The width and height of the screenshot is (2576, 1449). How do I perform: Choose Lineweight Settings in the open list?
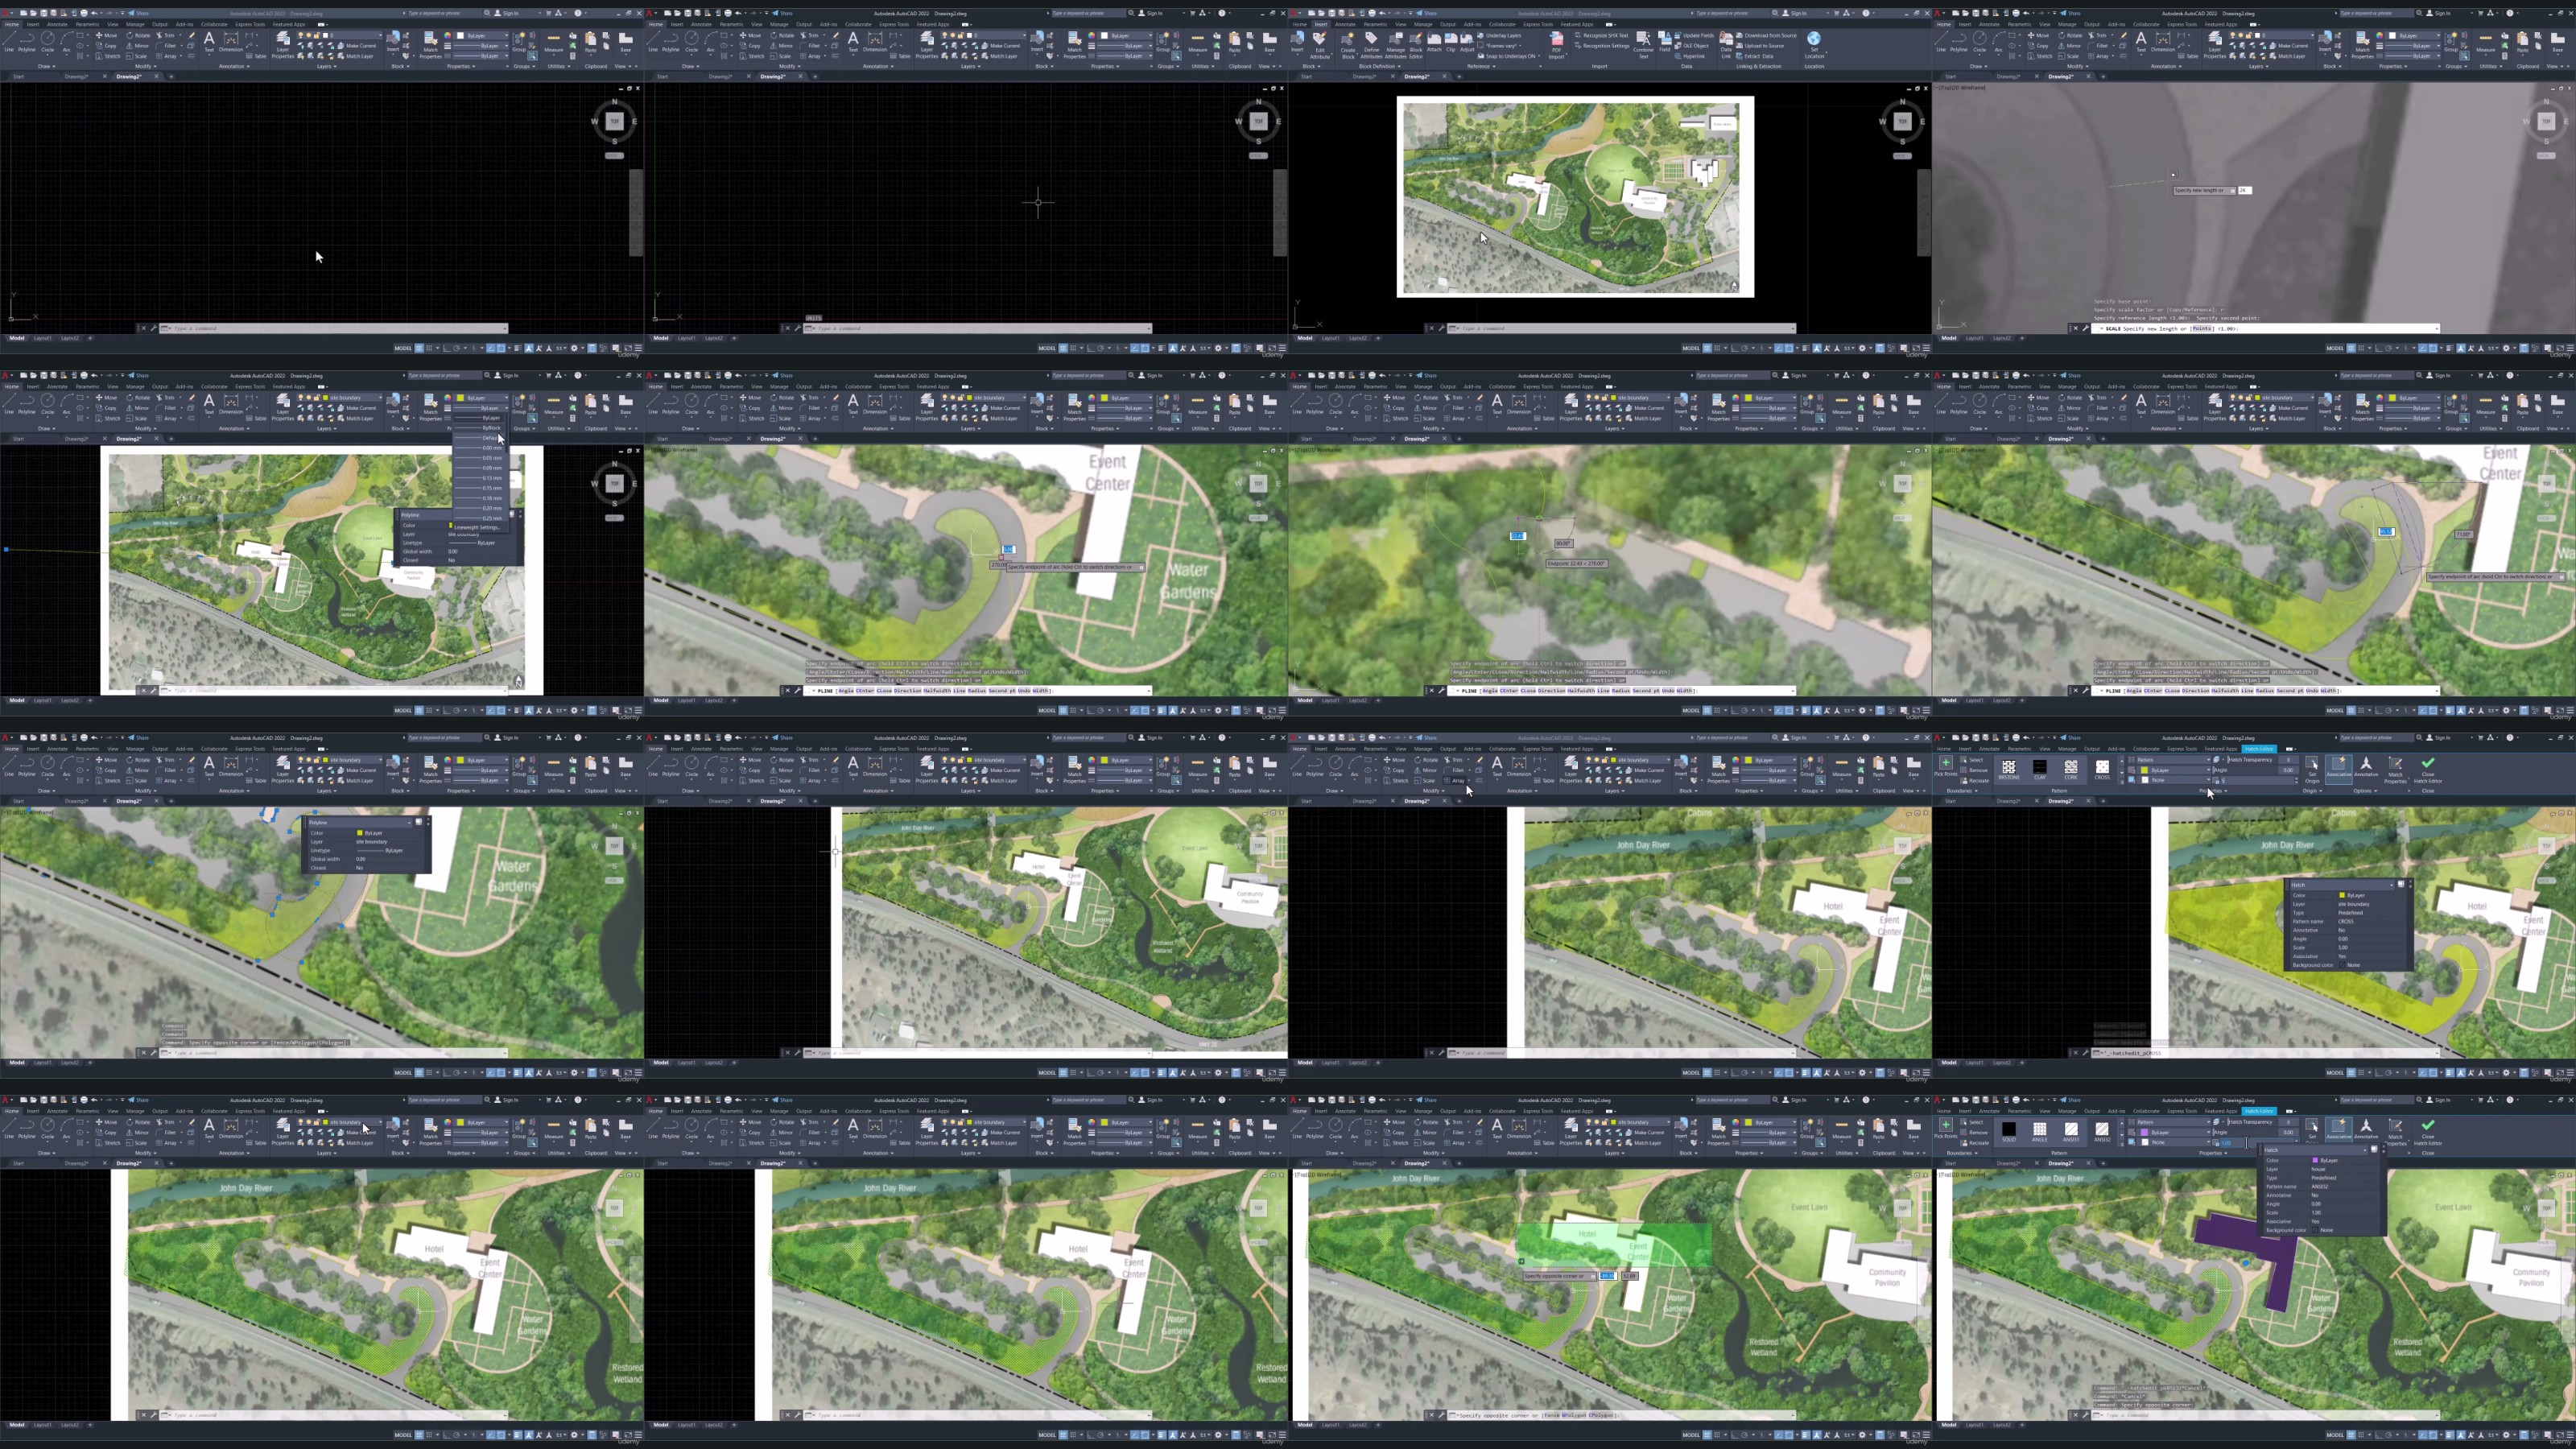[477, 527]
